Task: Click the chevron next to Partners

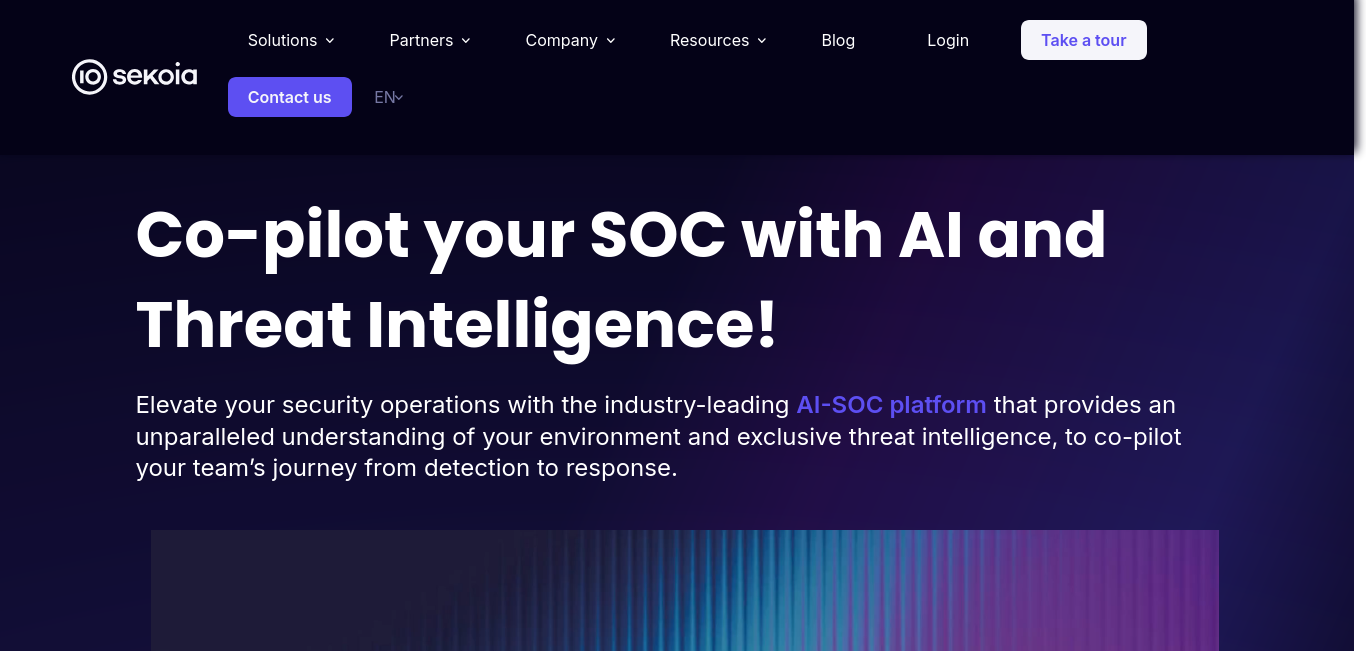Action: pyautogui.click(x=466, y=41)
